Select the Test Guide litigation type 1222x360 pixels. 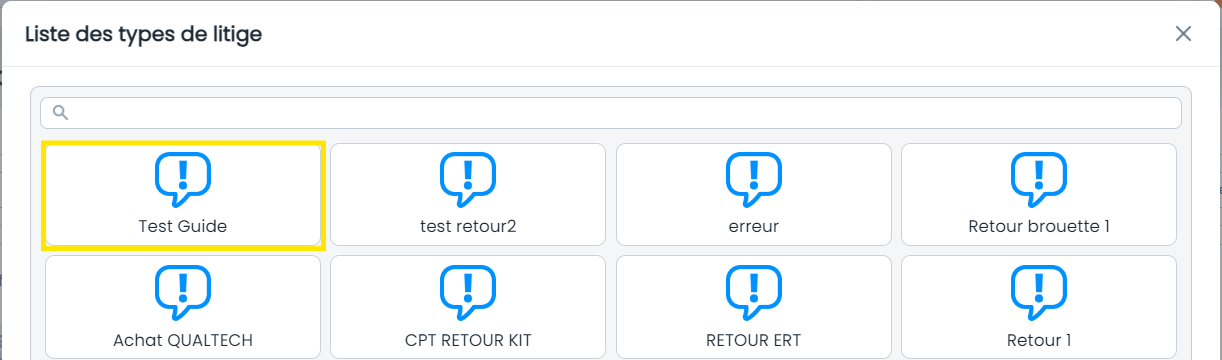point(183,195)
